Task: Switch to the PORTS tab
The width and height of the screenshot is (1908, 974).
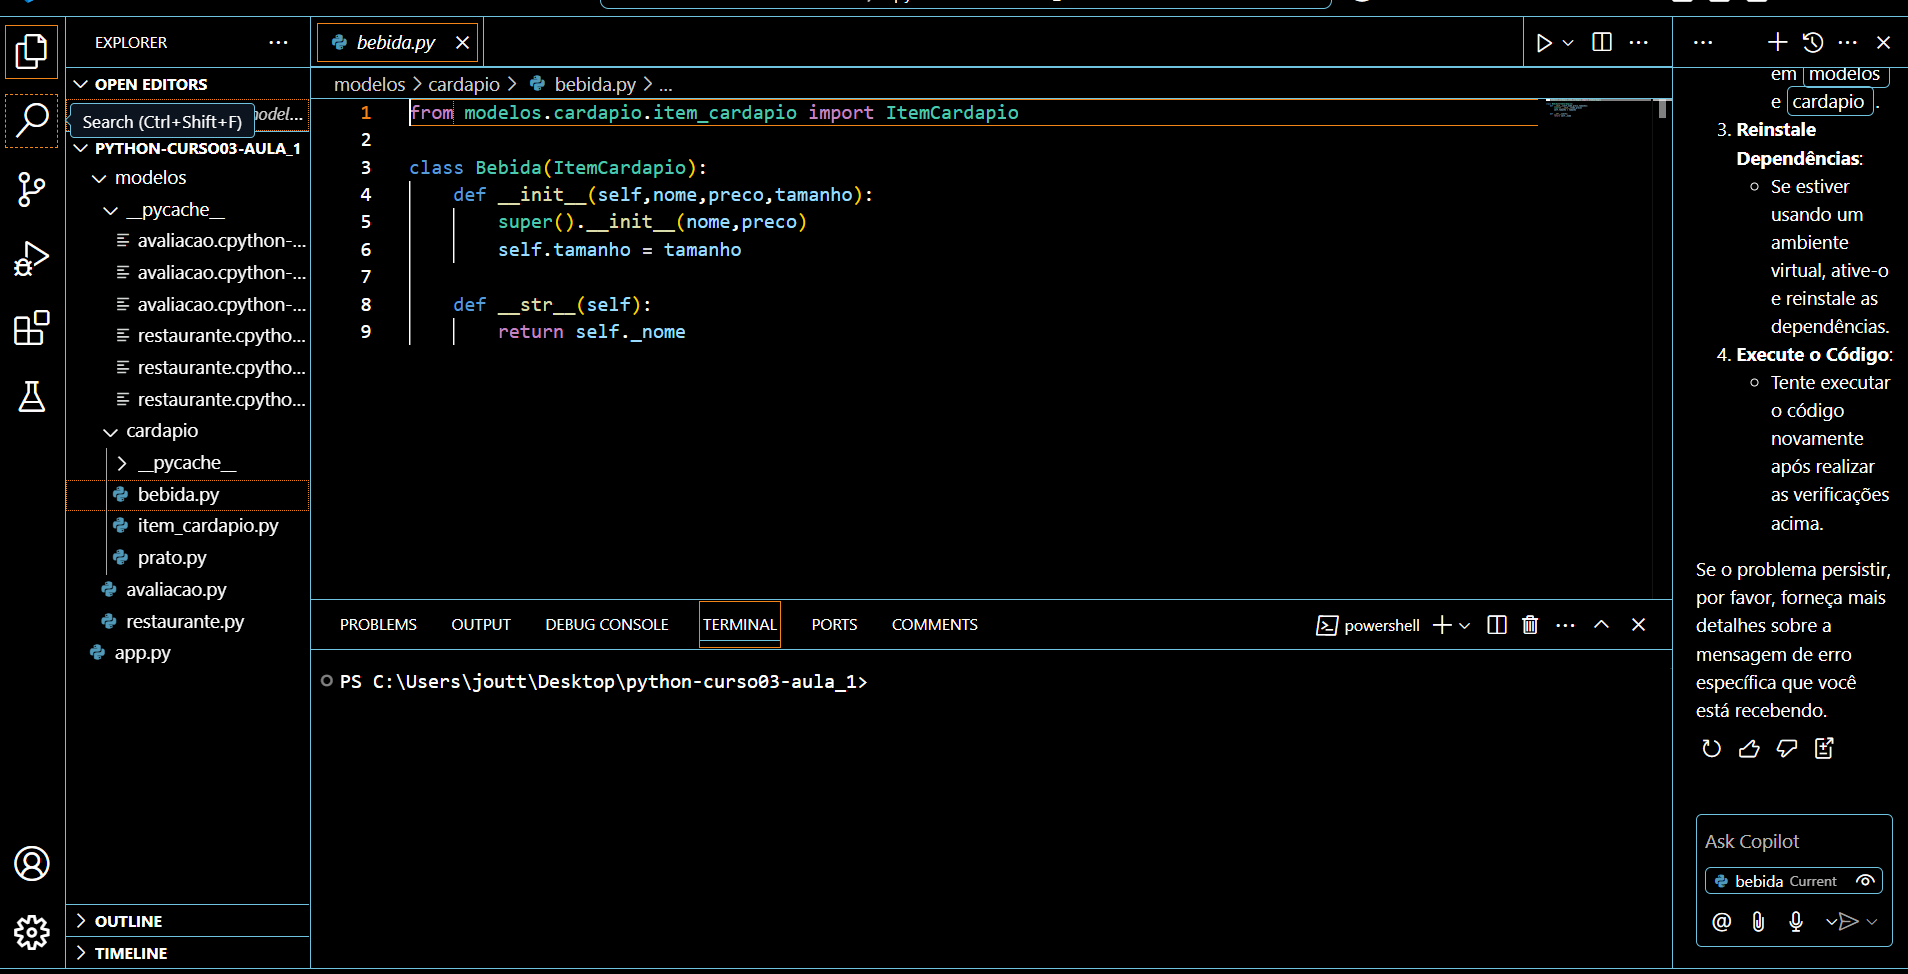Action: pos(834,625)
